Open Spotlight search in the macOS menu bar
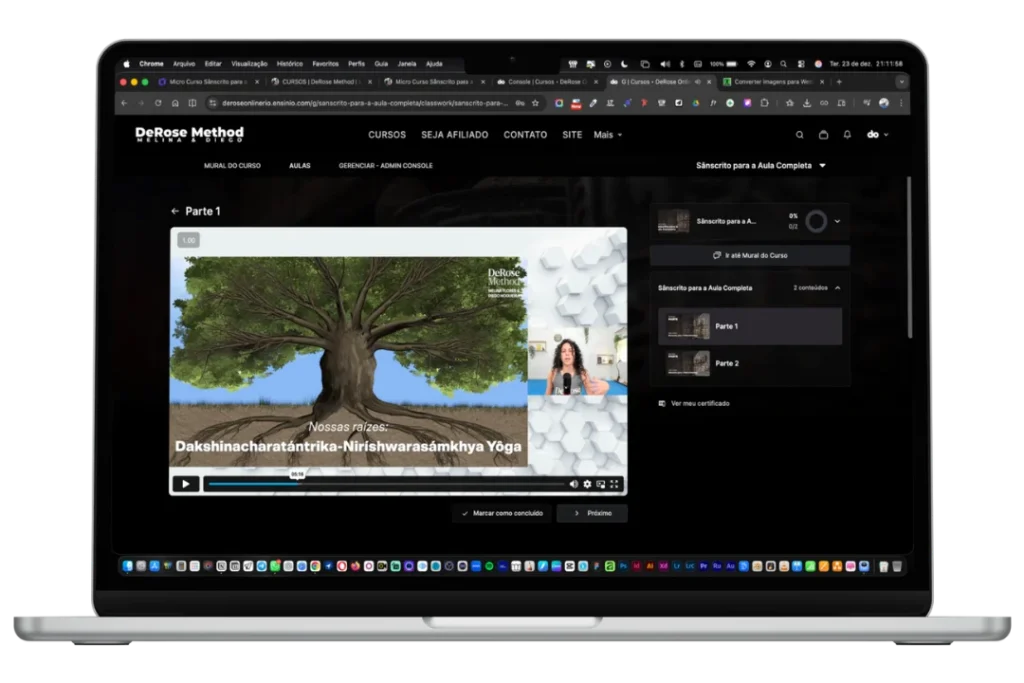 pyautogui.click(x=783, y=64)
